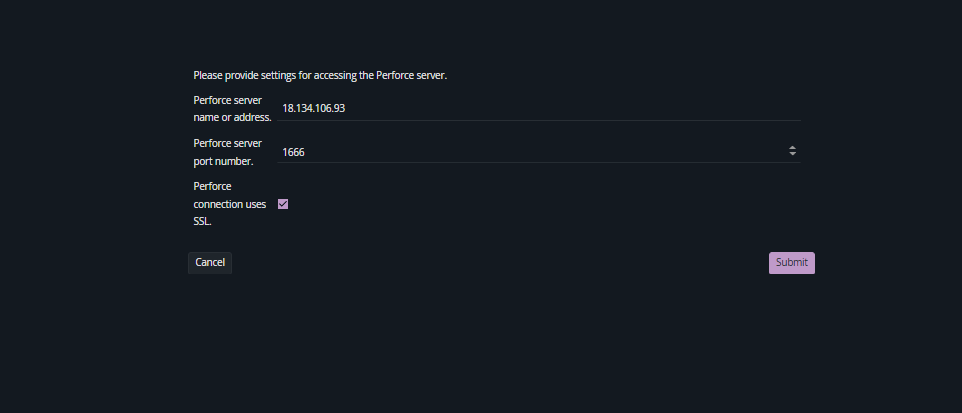Click the 18.134.106.93 address text
The height and width of the screenshot is (413, 962).
[314, 109]
